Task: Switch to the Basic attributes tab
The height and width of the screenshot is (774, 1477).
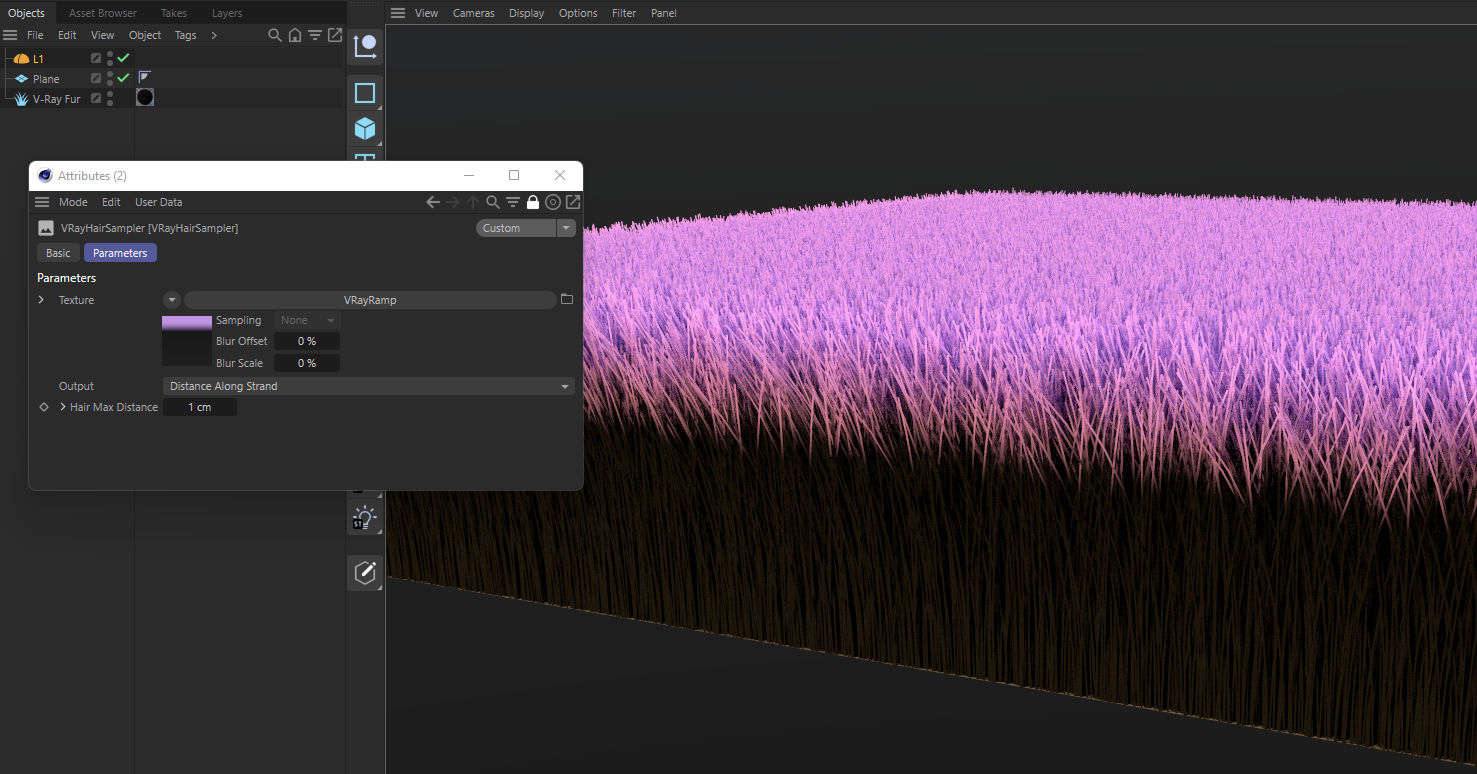Action: tap(58, 253)
